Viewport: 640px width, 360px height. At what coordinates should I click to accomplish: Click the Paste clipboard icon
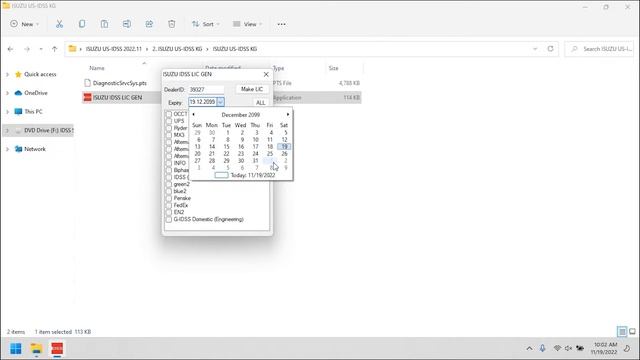point(104,24)
